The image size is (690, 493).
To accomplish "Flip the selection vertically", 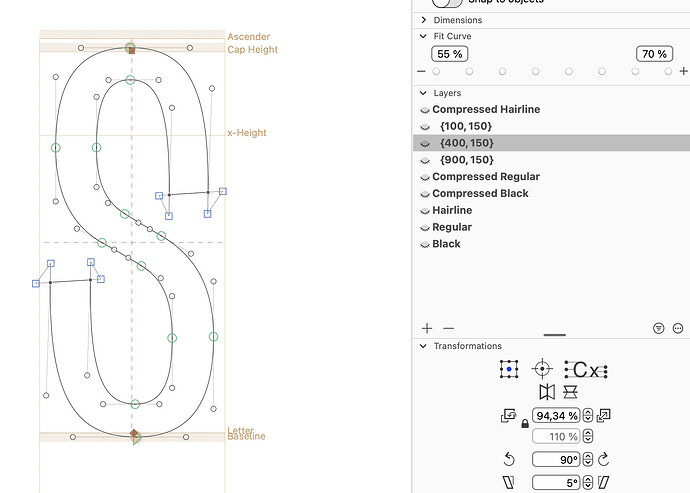I will tap(571, 391).
